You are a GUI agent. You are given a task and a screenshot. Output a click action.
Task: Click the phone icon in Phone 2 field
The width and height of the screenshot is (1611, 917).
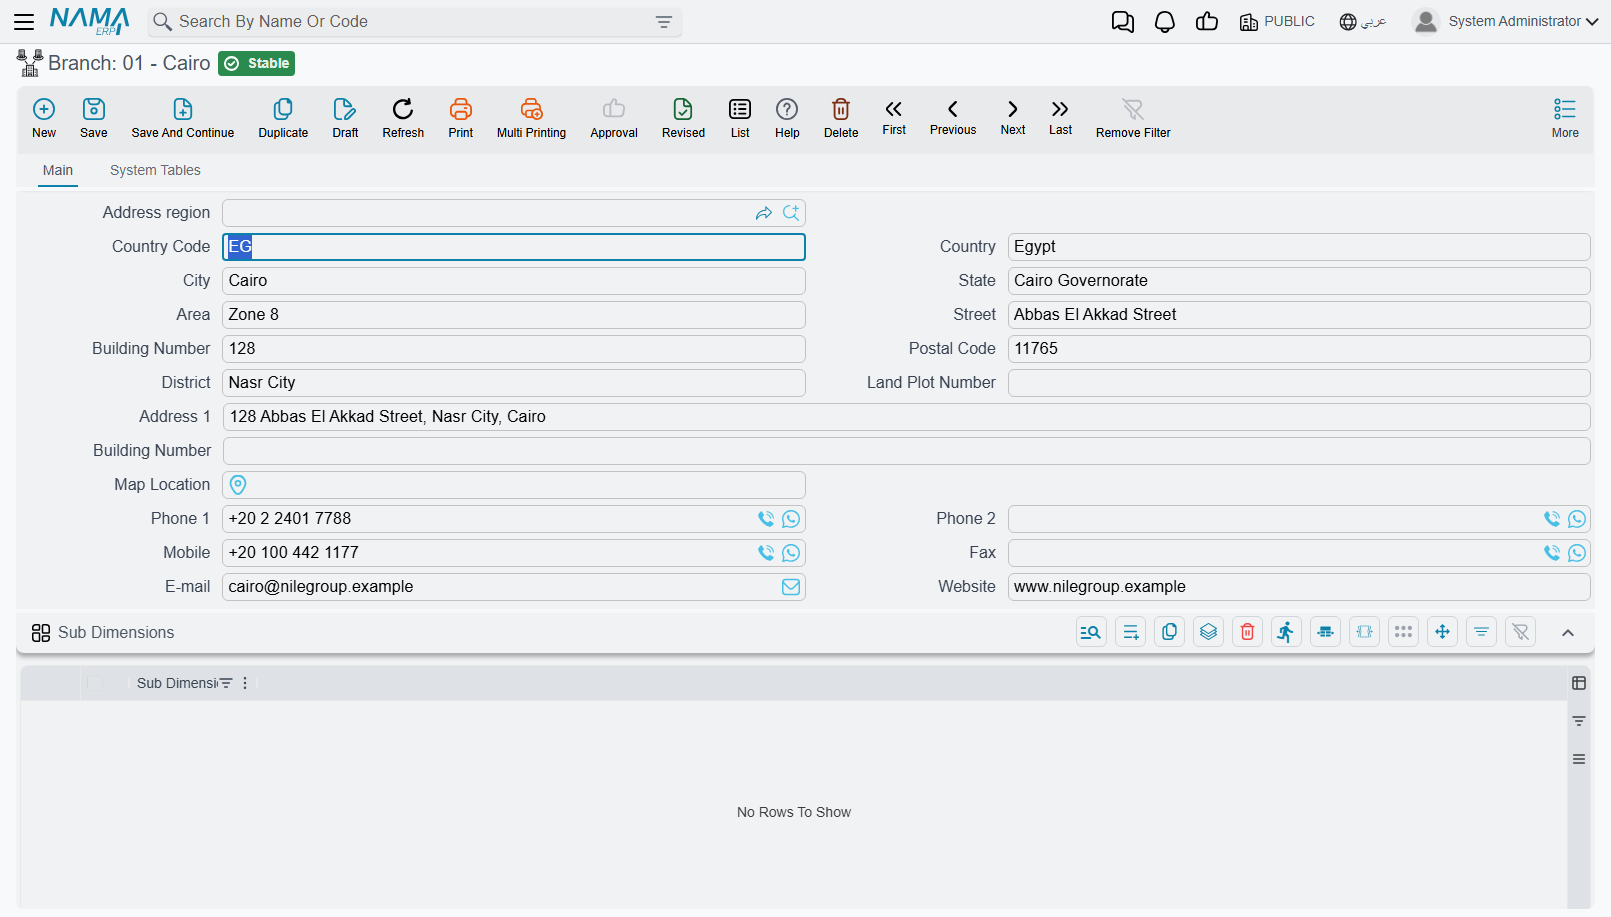1552,519
